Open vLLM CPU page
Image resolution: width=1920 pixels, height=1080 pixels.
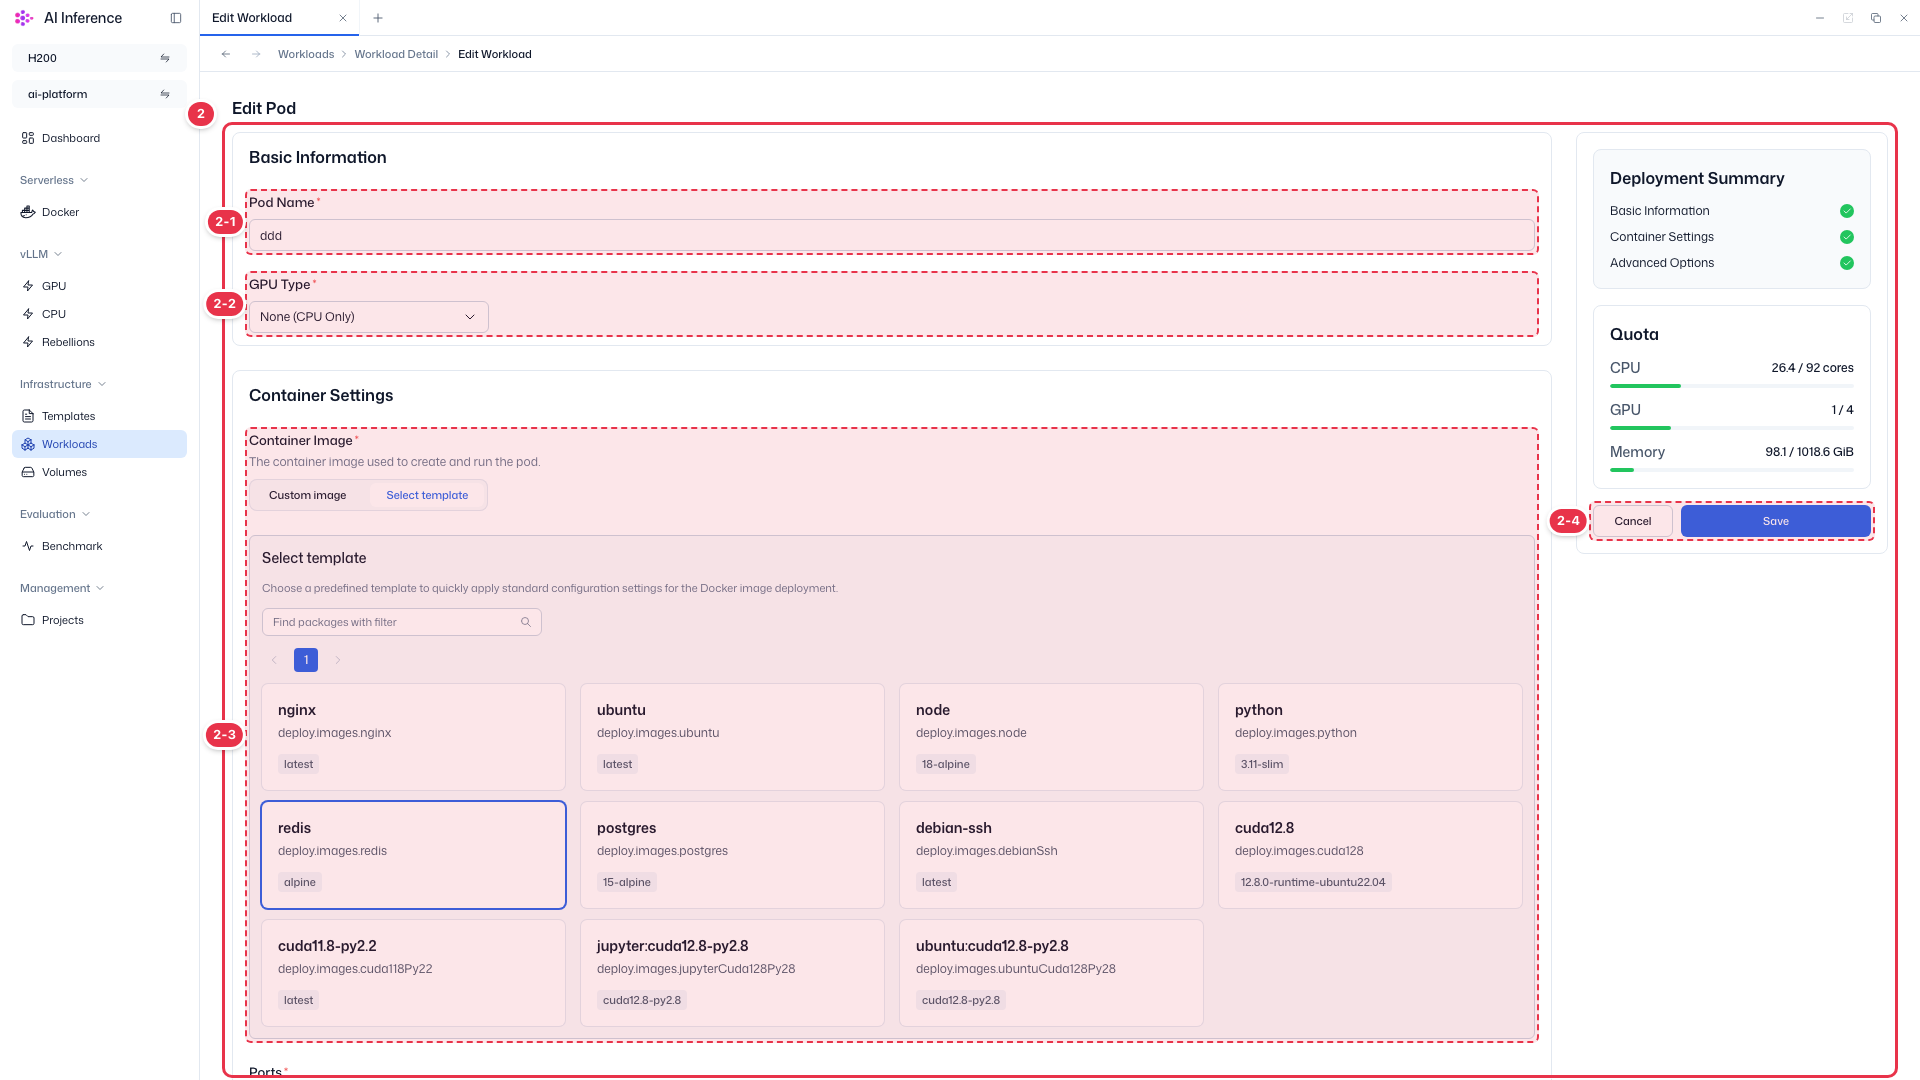(99, 314)
